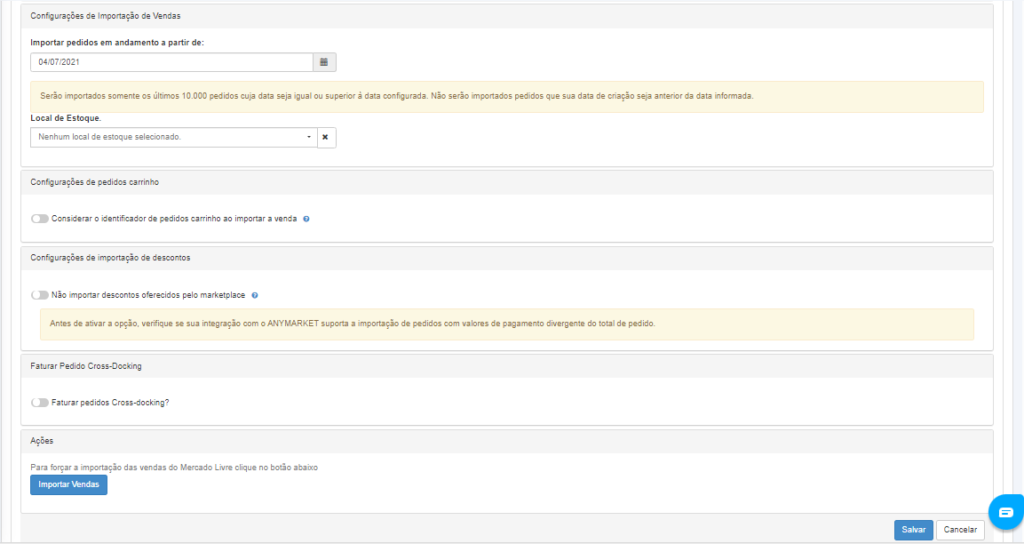Screen dimensions: 1024x544
Task: Toggle Faturar pedidos Cross-docking switch
Action: [x=40, y=402]
